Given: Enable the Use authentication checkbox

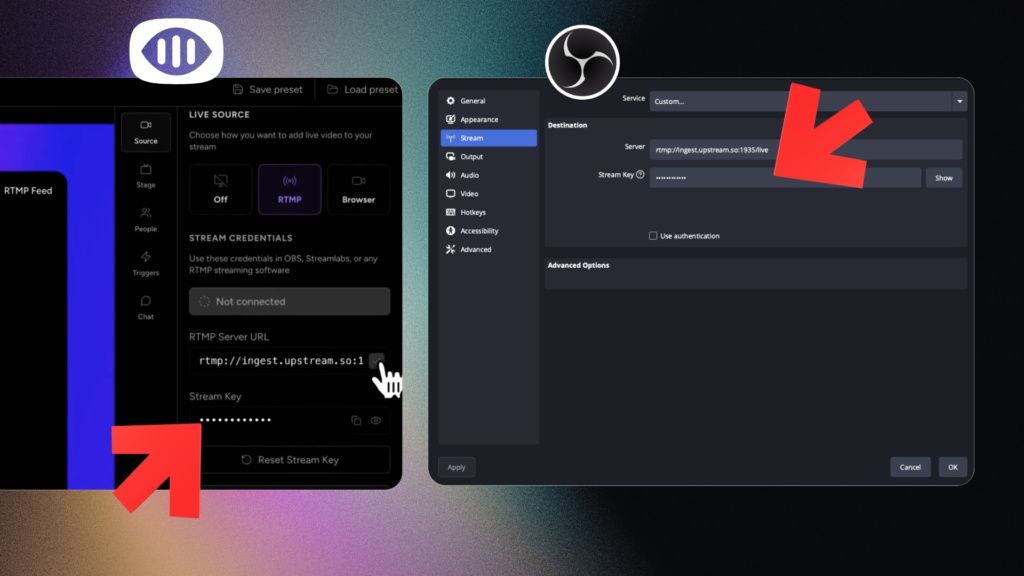Looking at the screenshot, I should pos(653,236).
